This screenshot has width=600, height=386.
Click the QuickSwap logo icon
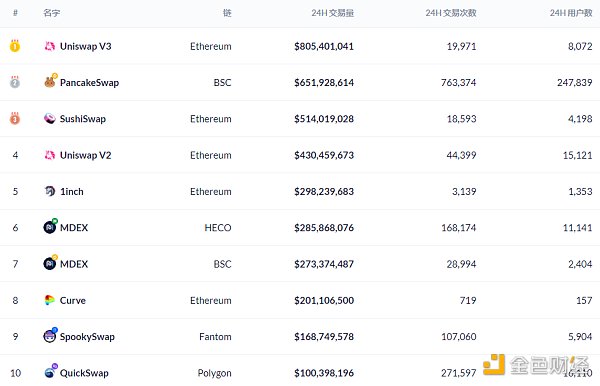tap(50, 371)
